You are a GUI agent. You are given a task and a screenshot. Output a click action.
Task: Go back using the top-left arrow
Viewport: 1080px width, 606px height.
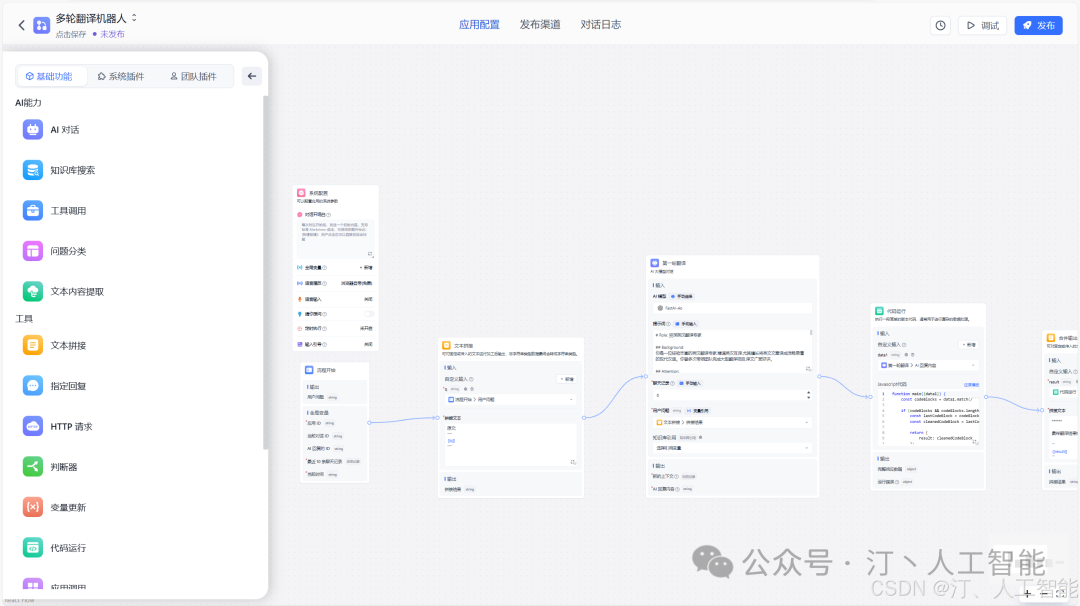coord(21,25)
